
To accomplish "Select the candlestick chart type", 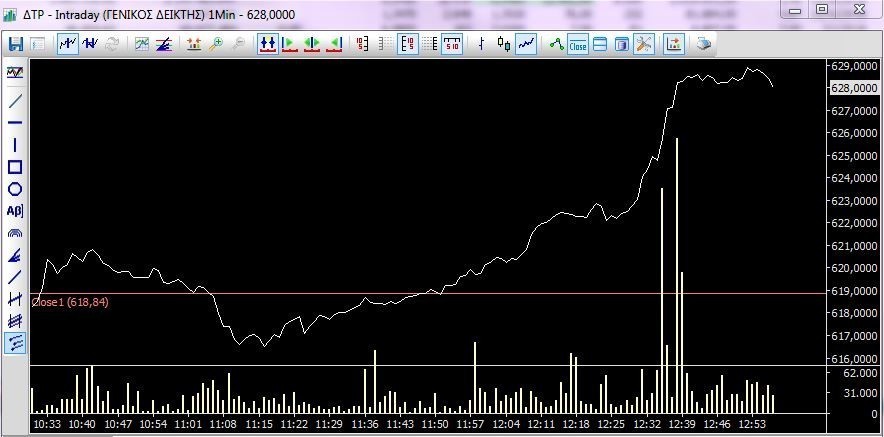I will tap(503, 44).
